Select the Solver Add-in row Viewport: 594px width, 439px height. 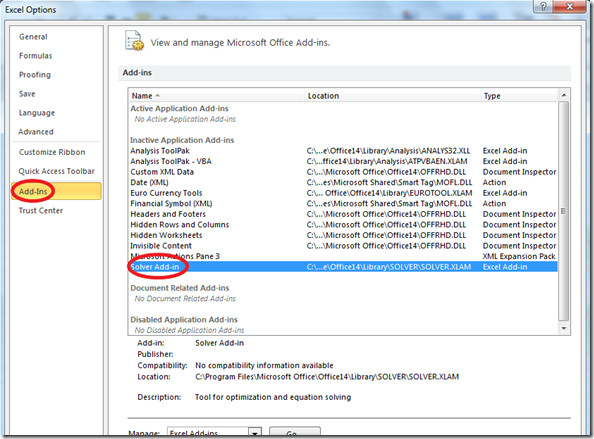pos(343,267)
